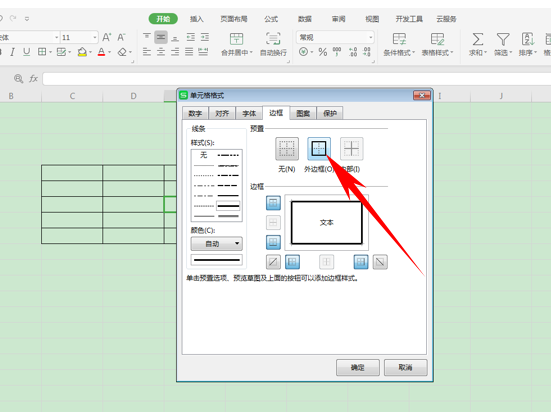Click the AutoSum 求和 icon

pyautogui.click(x=478, y=39)
